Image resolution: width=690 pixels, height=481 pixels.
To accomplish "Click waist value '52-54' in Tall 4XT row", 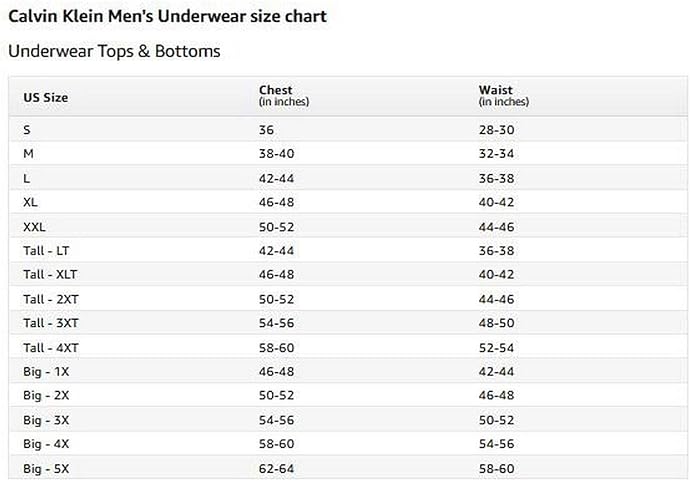I will tap(496, 347).
